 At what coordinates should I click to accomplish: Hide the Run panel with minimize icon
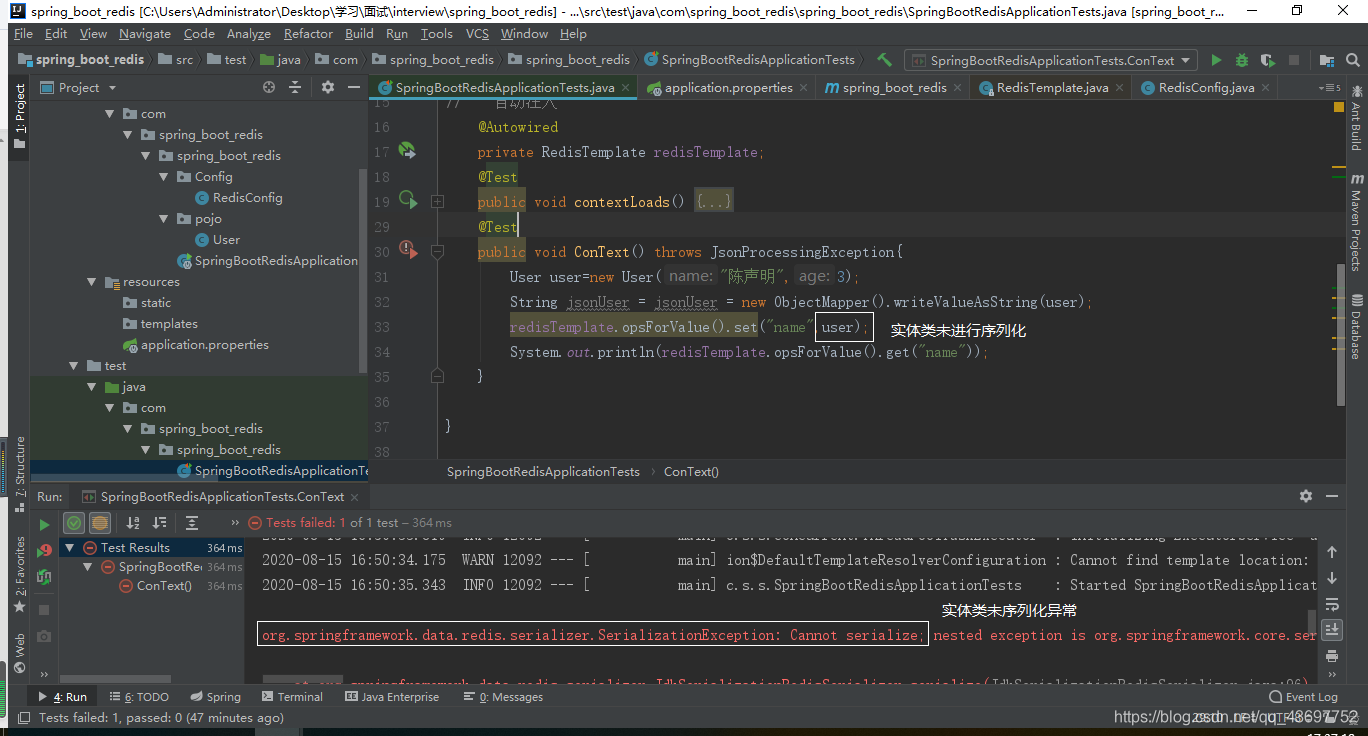click(x=1331, y=496)
